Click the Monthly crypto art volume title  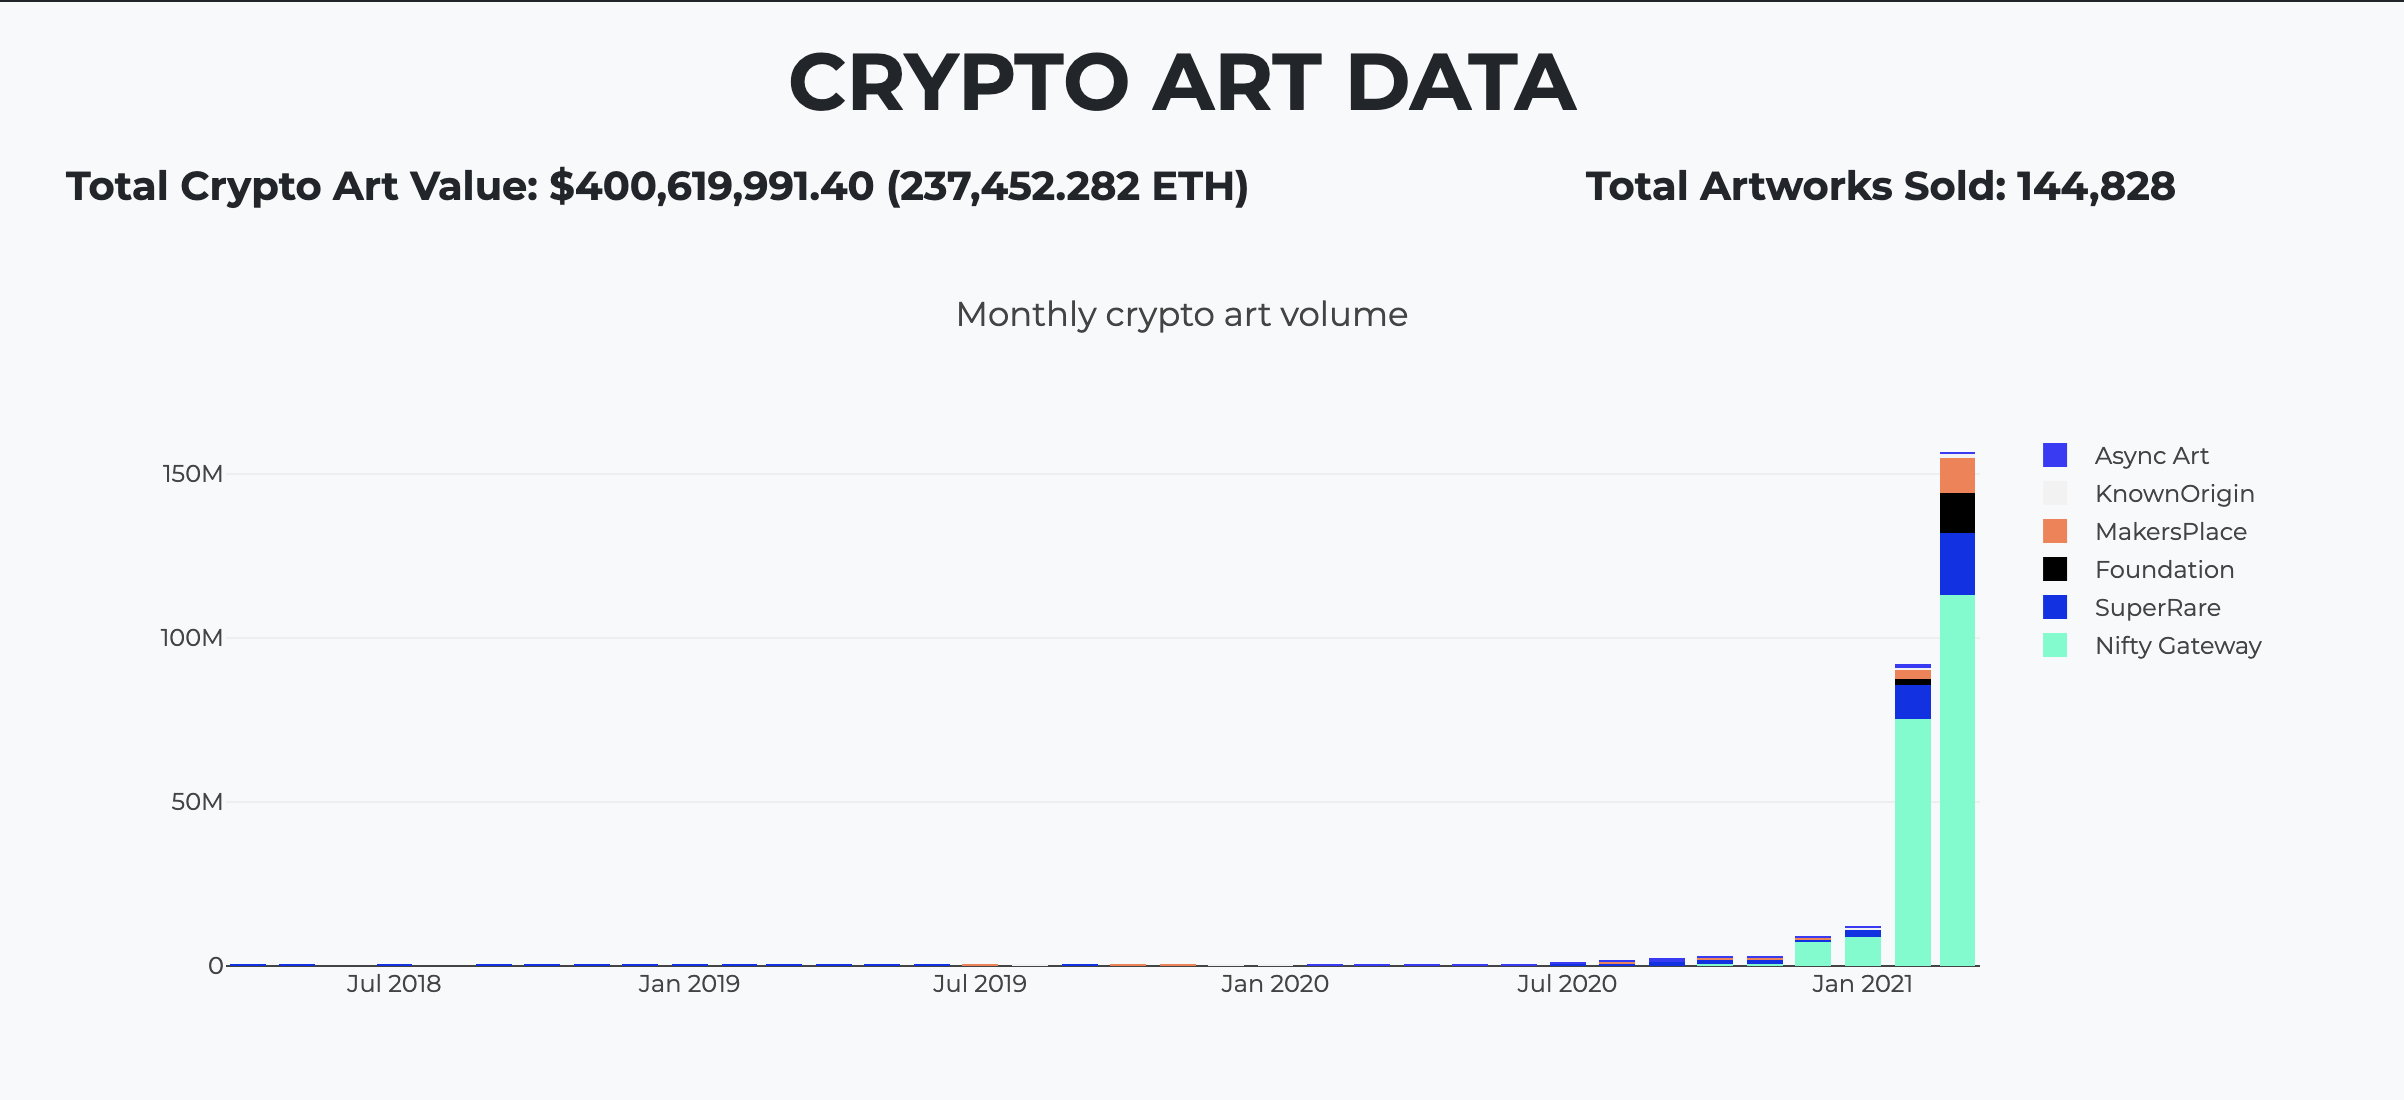pos(1181,315)
